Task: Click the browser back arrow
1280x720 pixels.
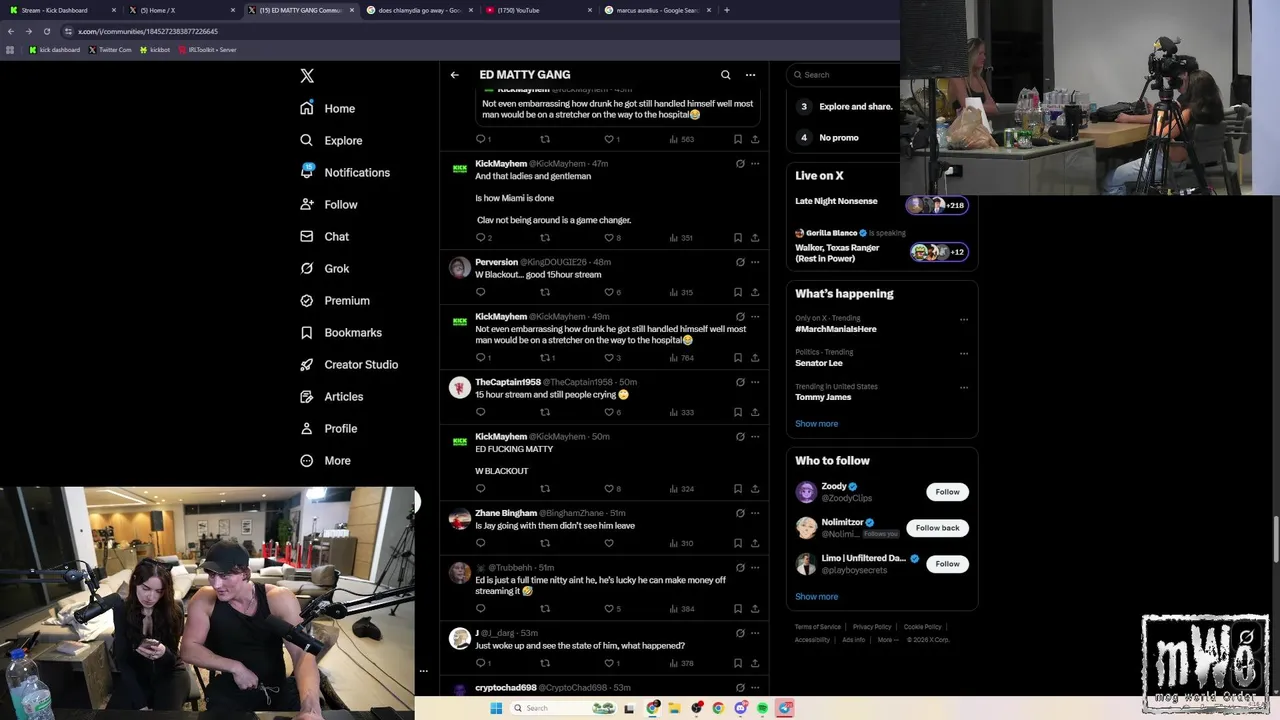Action: click(x=11, y=31)
